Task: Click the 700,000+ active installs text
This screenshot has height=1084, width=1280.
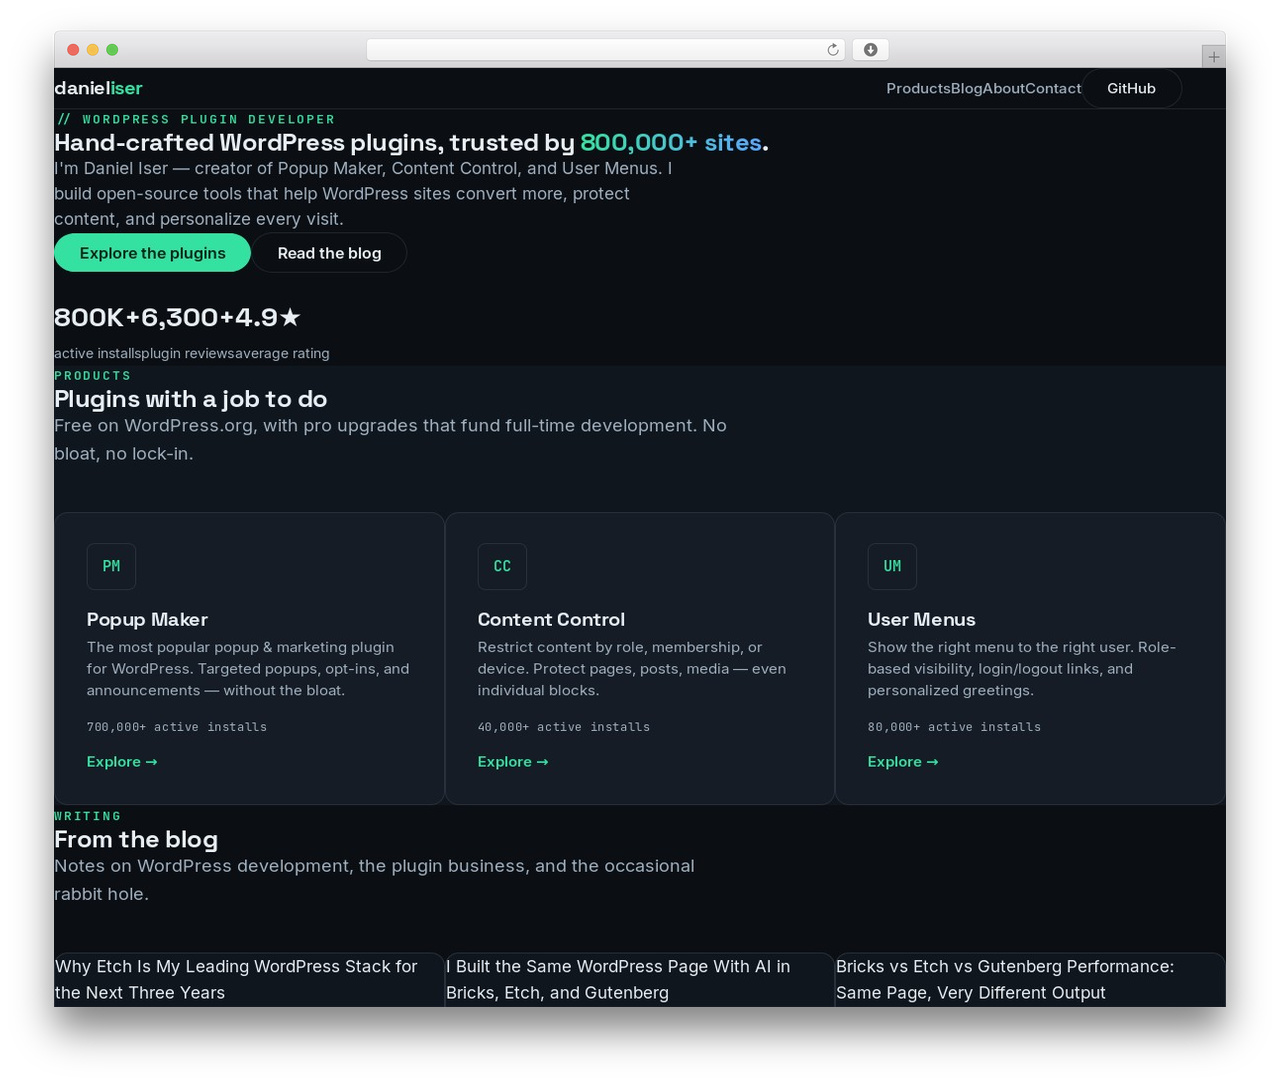Action: click(177, 727)
